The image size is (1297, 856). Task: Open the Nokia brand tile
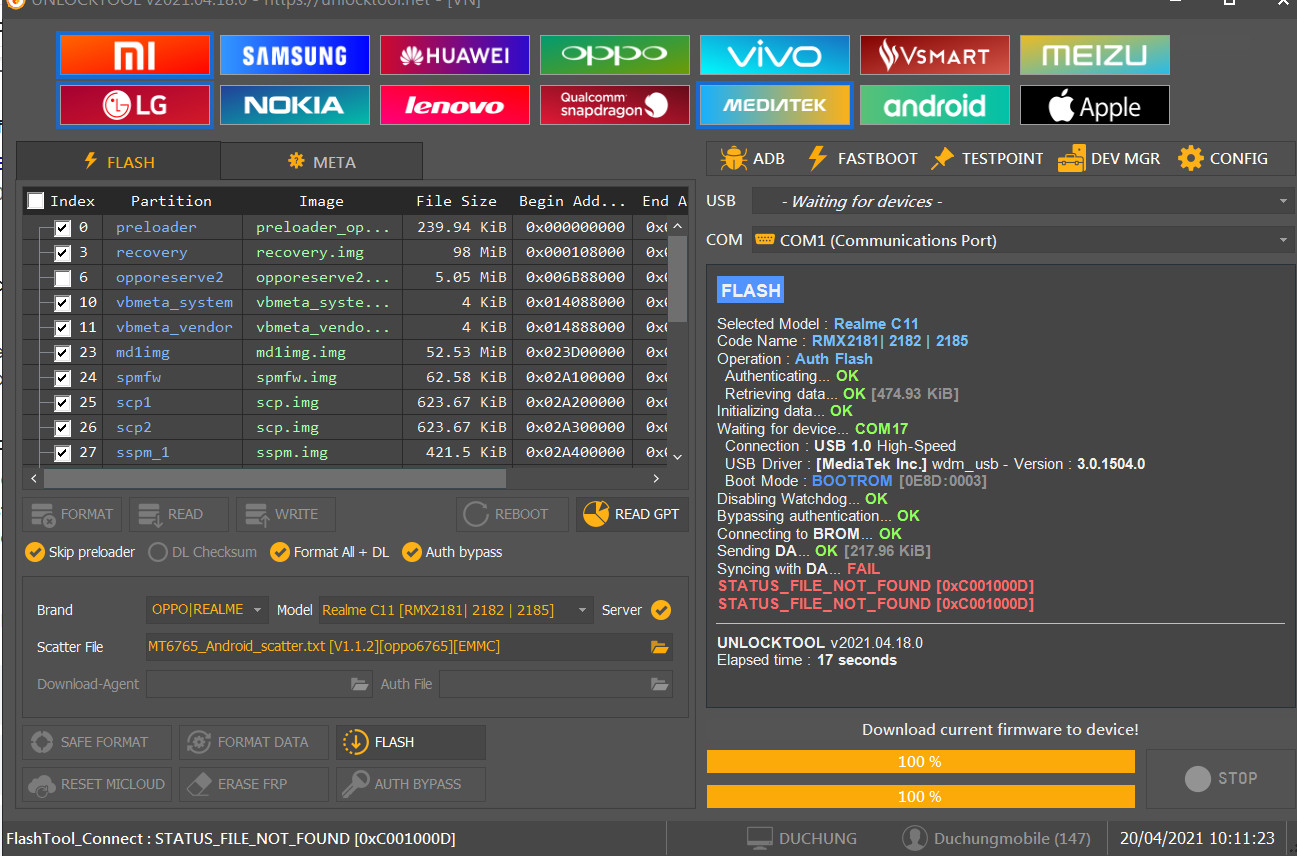295,105
